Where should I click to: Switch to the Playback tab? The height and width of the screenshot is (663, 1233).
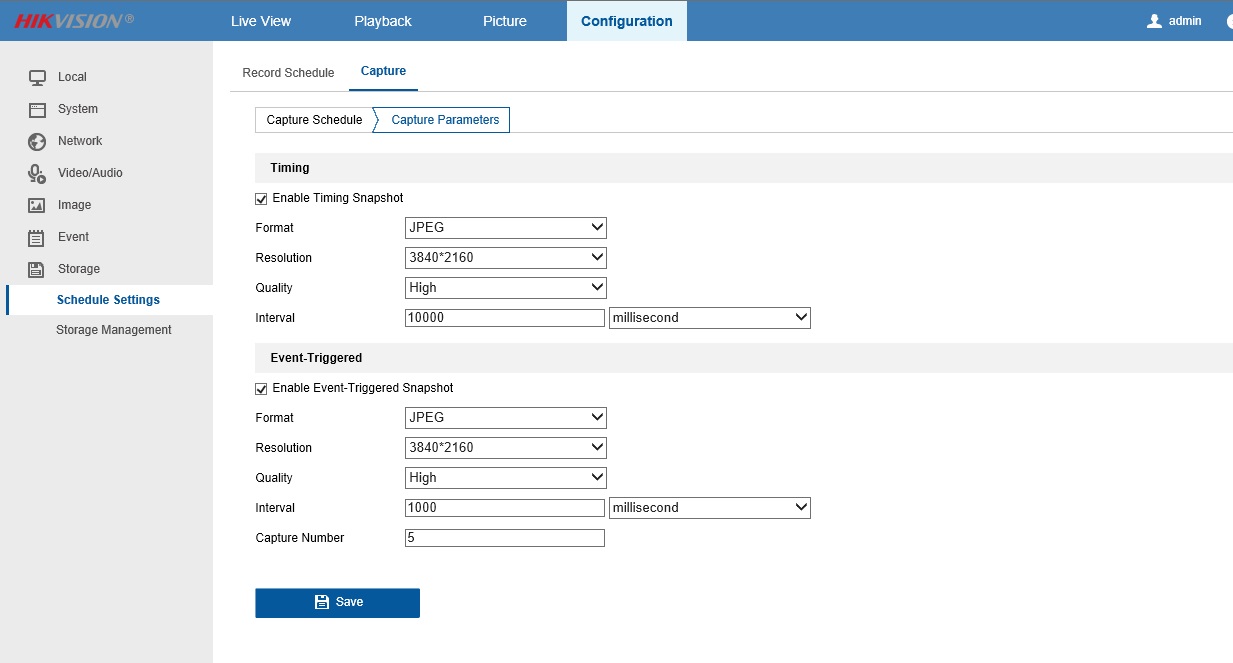coord(382,21)
